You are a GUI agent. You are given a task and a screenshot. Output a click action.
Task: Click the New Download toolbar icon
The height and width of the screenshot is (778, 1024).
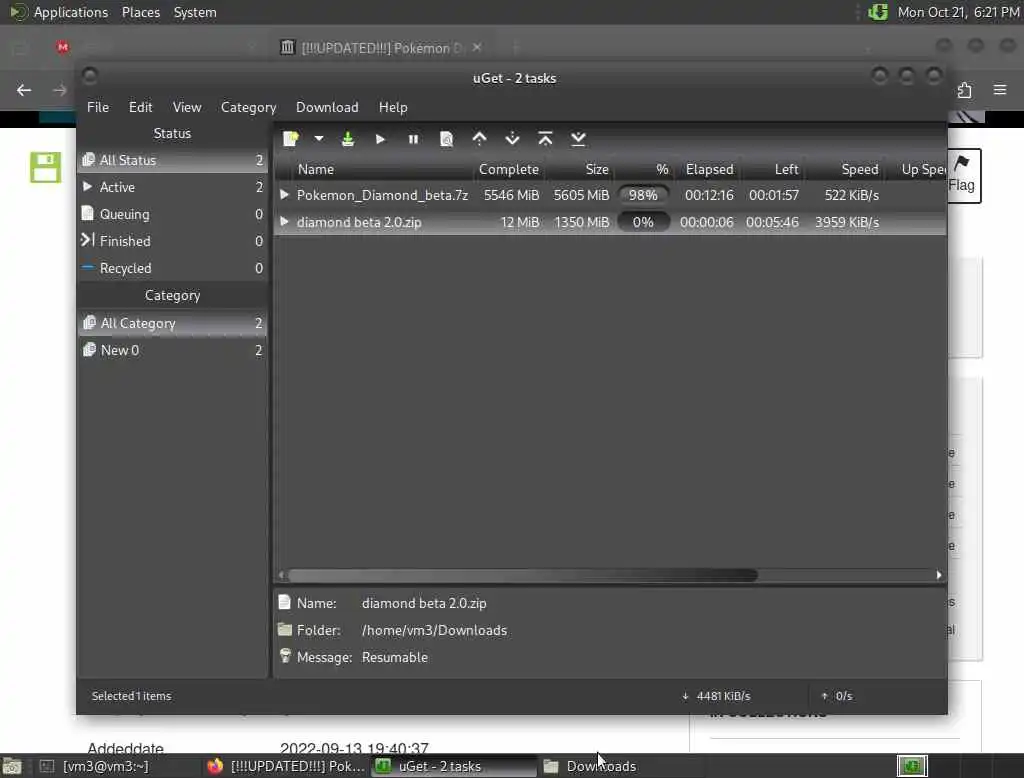pos(291,138)
